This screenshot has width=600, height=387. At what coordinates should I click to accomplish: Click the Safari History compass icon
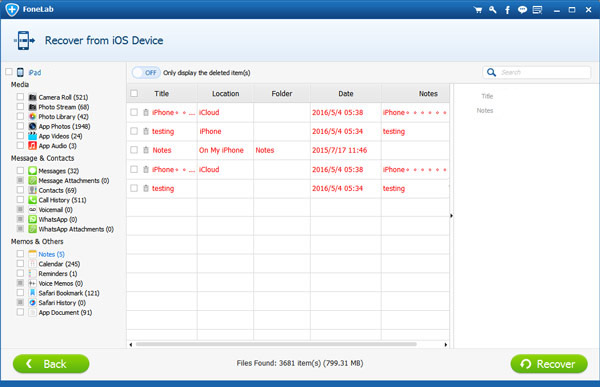[x=33, y=303]
